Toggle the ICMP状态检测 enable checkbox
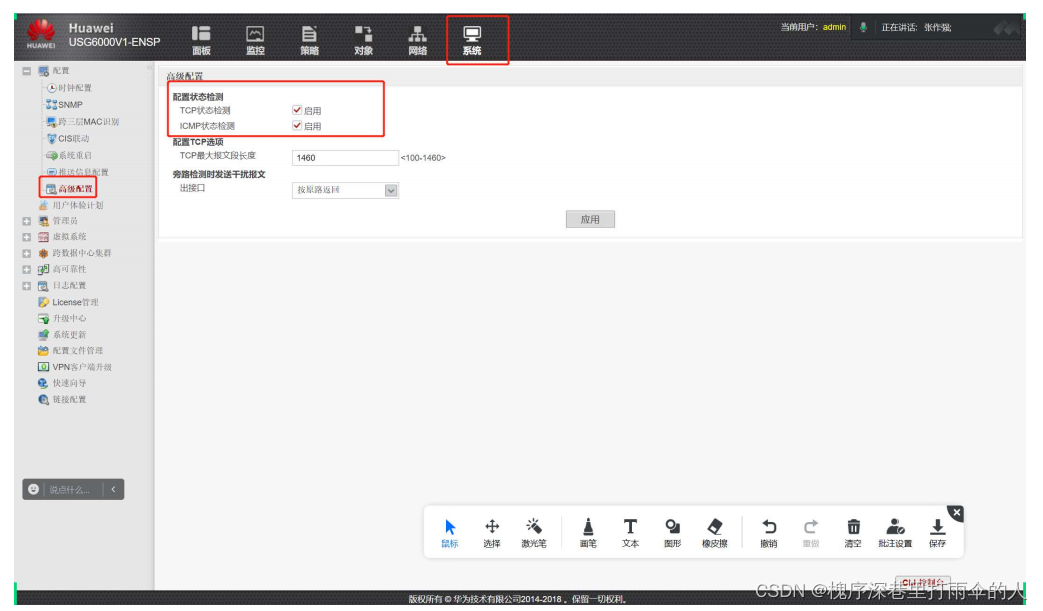 click(x=297, y=126)
